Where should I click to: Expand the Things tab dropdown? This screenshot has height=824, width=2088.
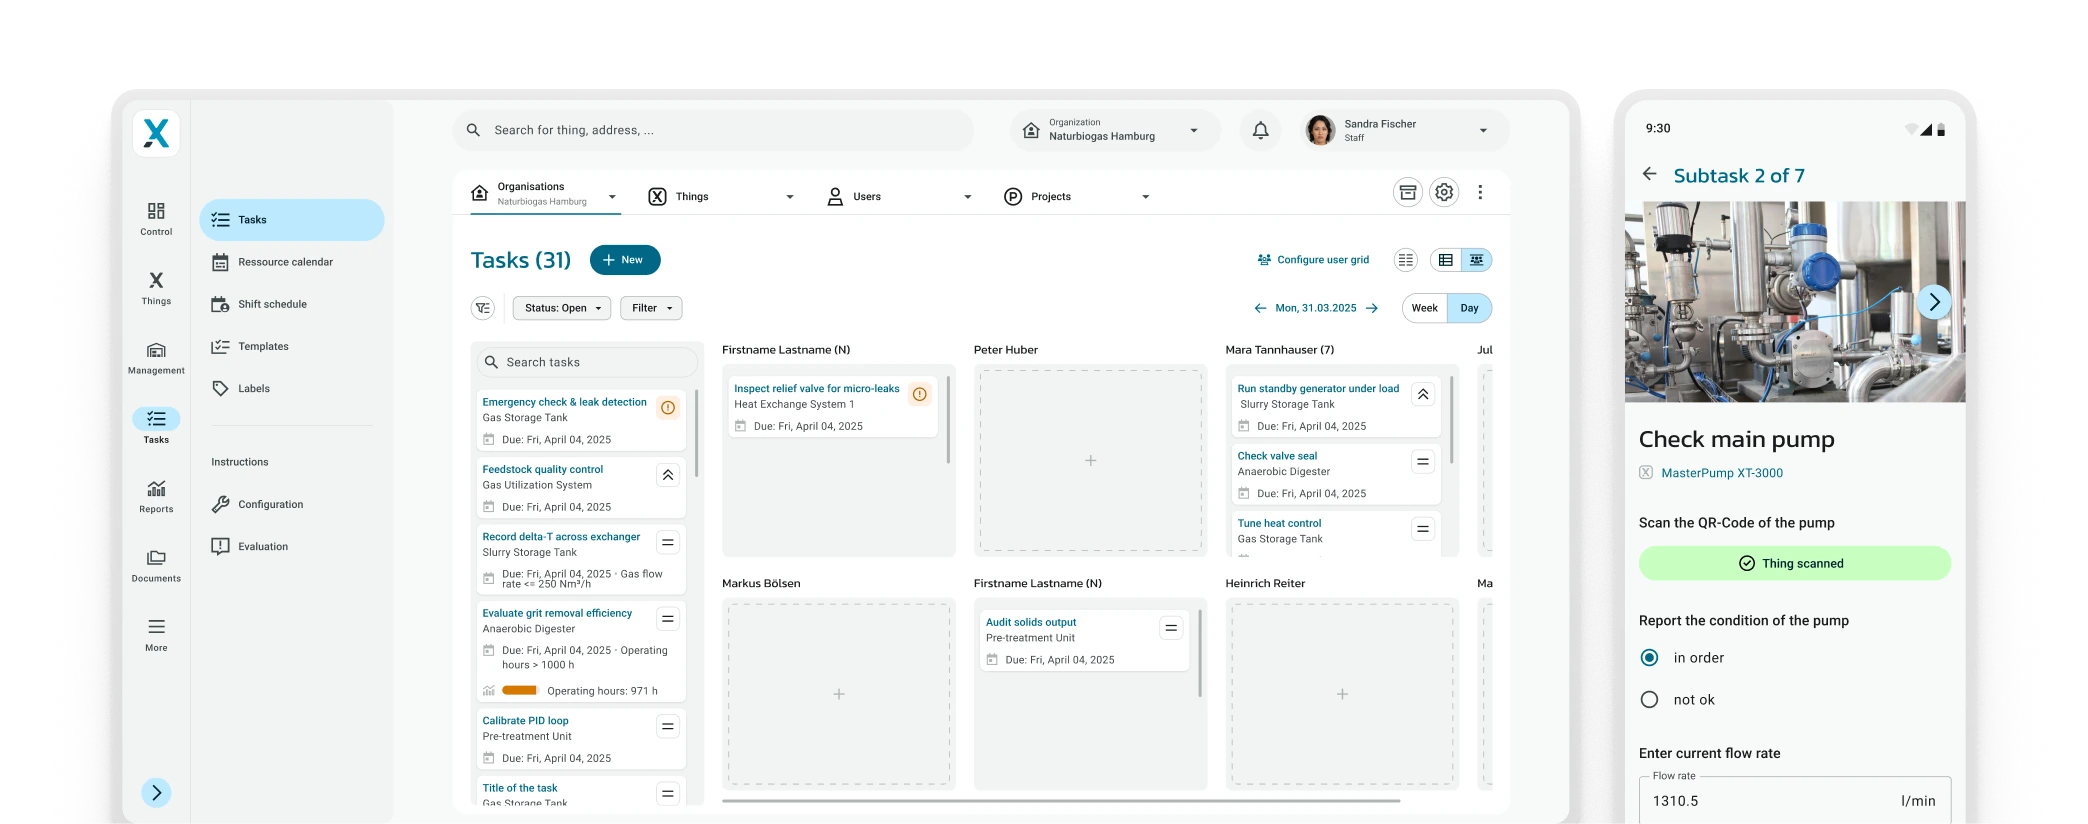point(790,197)
